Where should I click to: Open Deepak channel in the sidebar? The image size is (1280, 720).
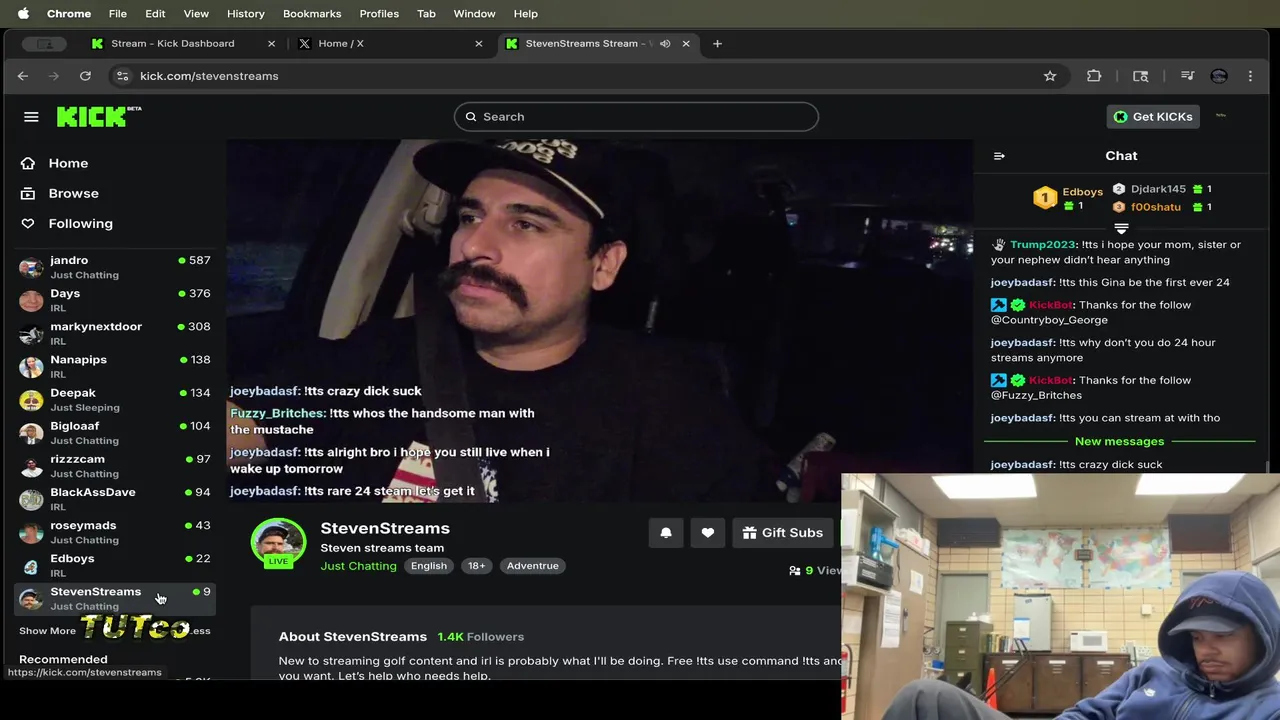tap(115, 399)
